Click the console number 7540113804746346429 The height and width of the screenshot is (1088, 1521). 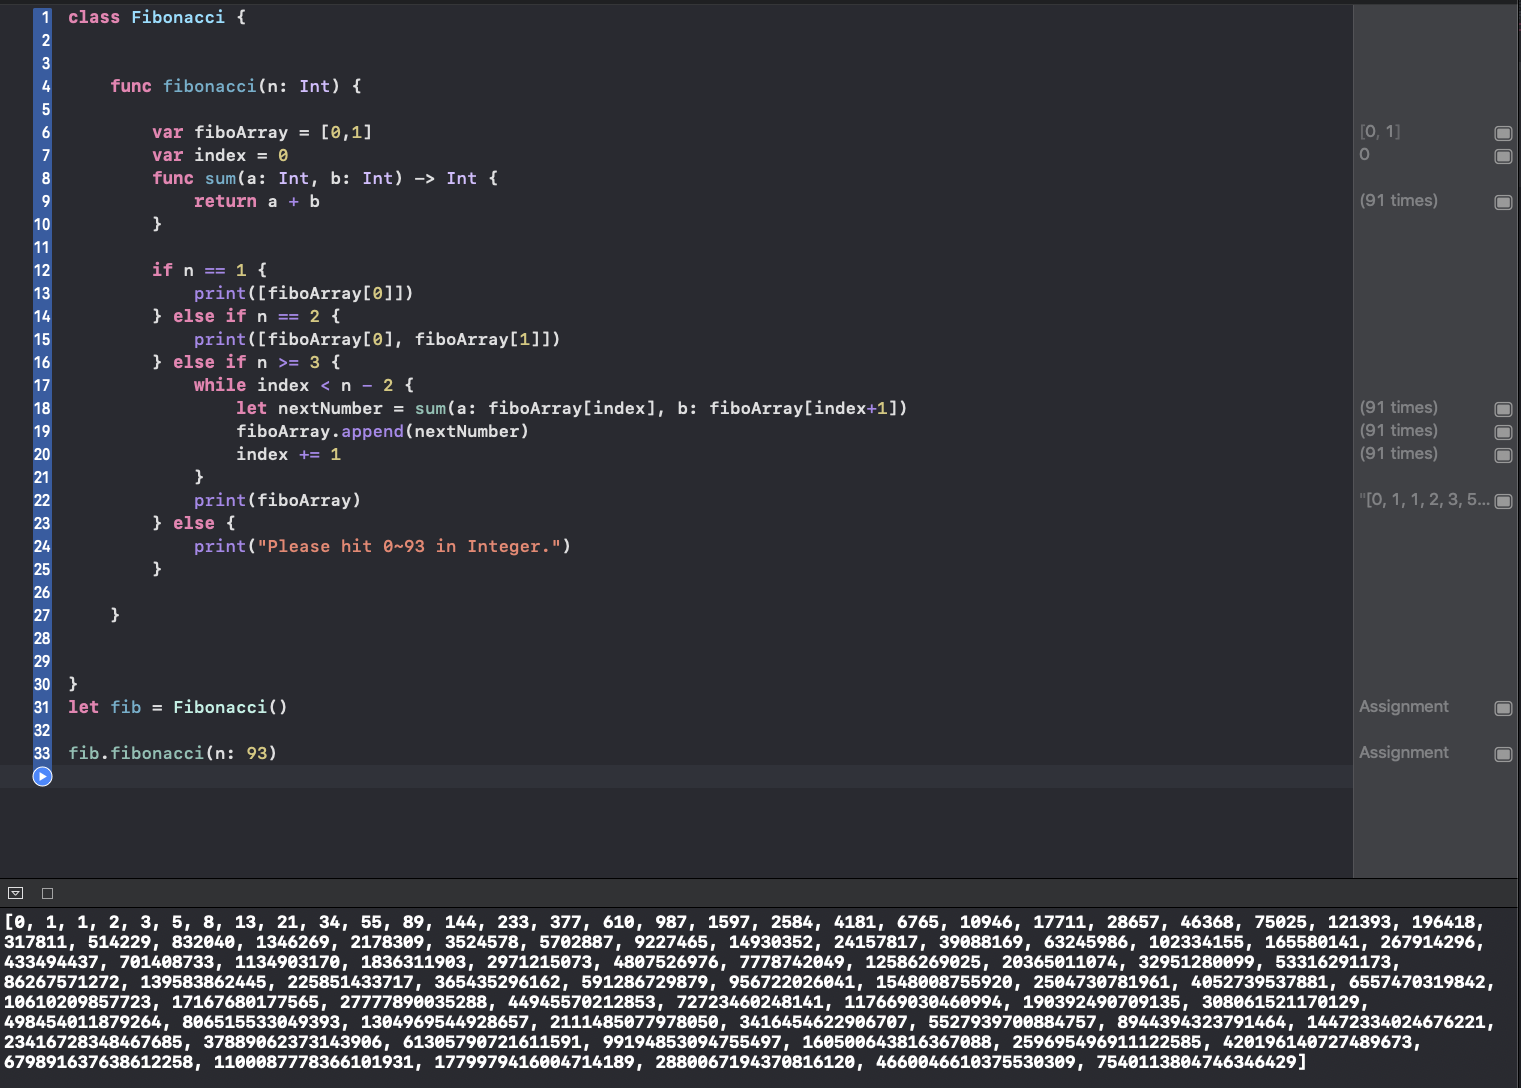pos(1196,1062)
